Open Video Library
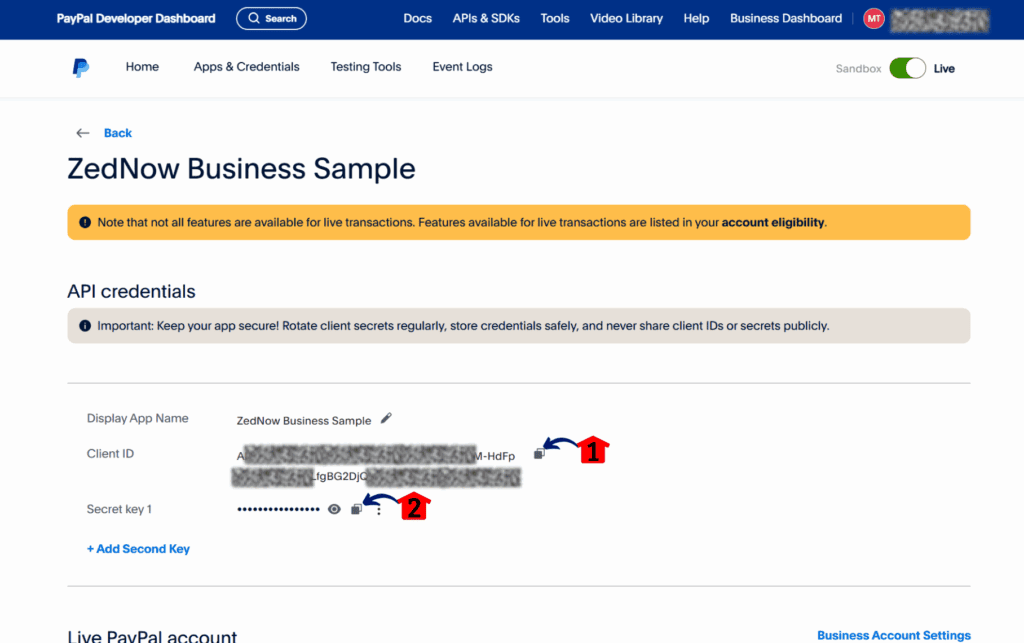 click(x=626, y=18)
